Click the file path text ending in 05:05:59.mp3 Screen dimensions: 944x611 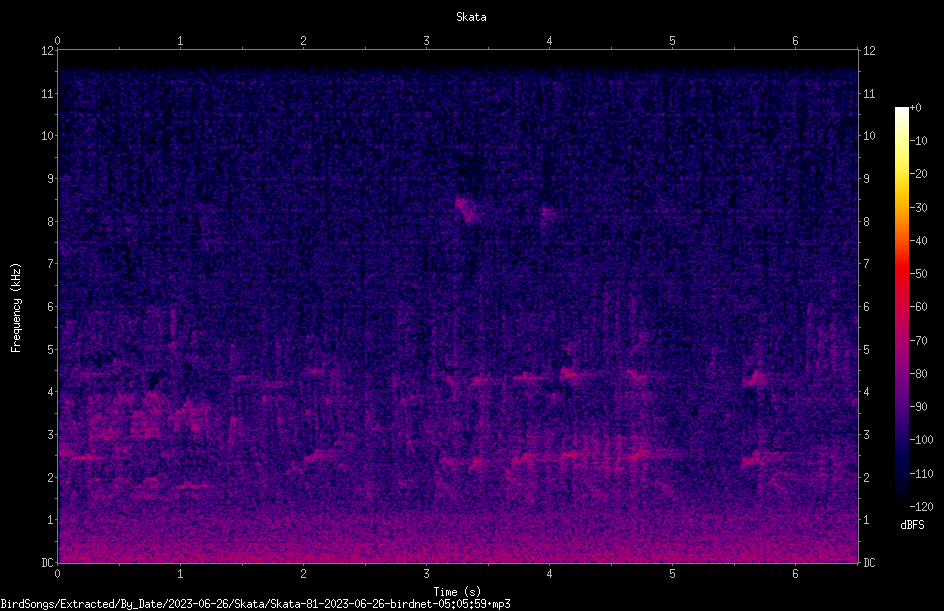pos(255,604)
